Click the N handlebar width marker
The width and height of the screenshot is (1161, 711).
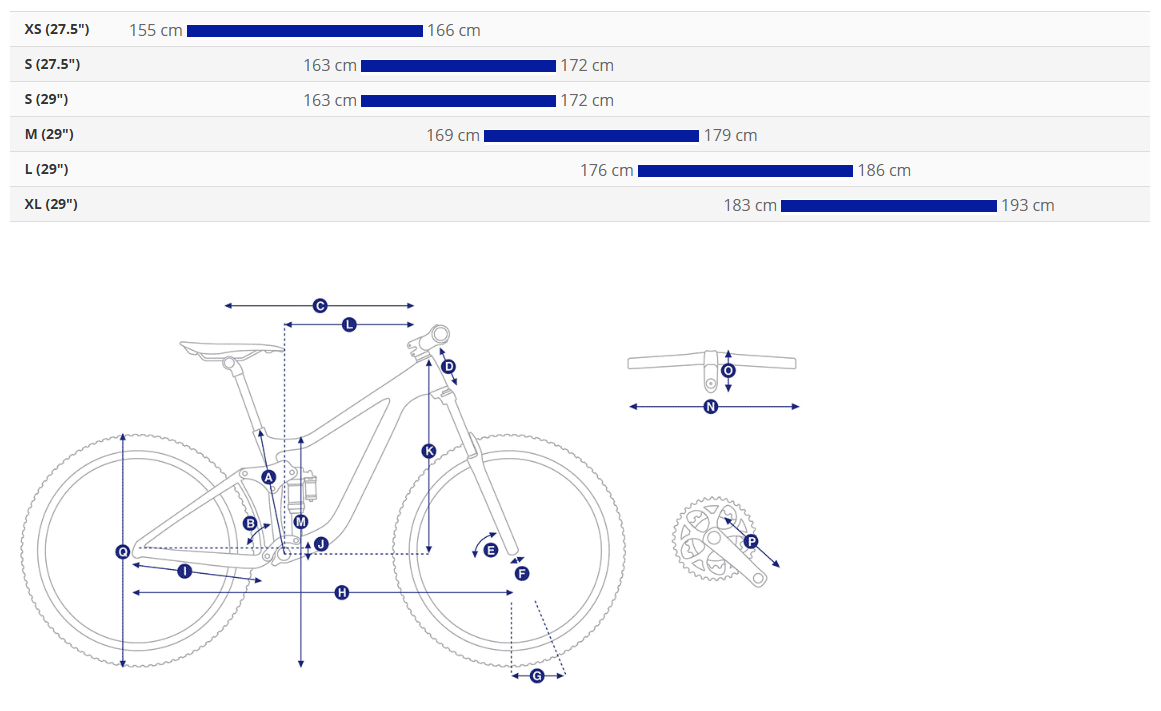(711, 407)
